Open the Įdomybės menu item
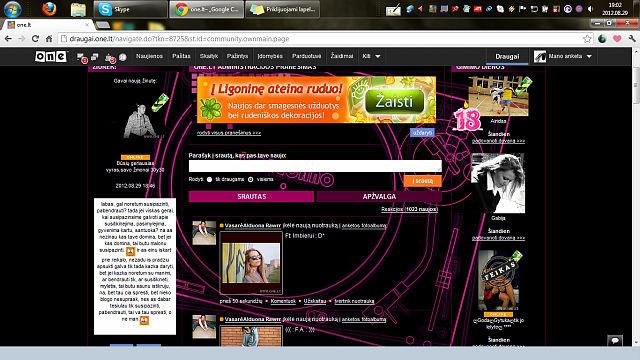The width and height of the screenshot is (640, 360). point(270,56)
